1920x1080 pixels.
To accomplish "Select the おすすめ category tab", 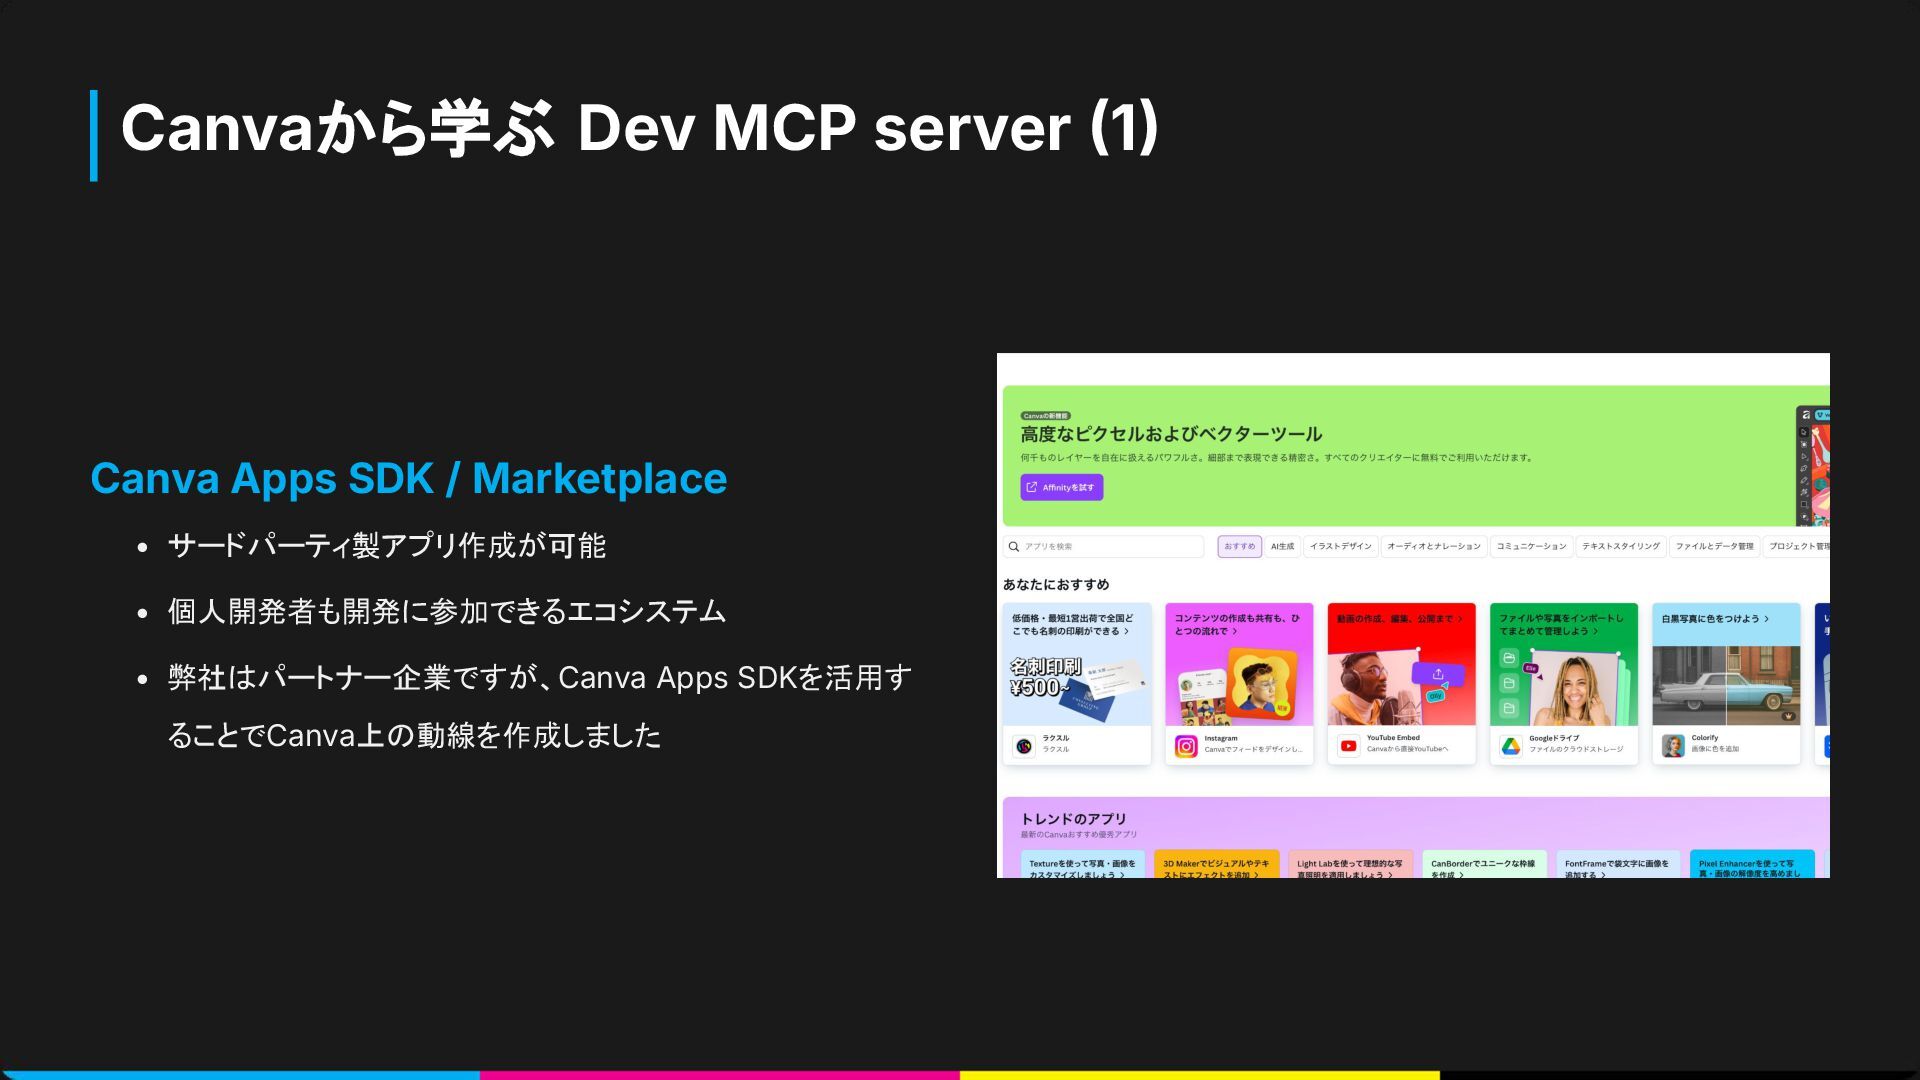I will tap(1239, 547).
